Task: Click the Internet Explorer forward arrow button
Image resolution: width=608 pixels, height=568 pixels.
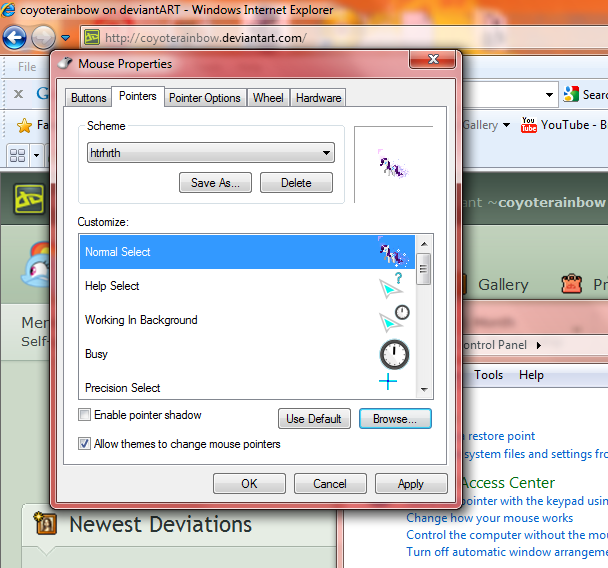Action: coord(43,38)
